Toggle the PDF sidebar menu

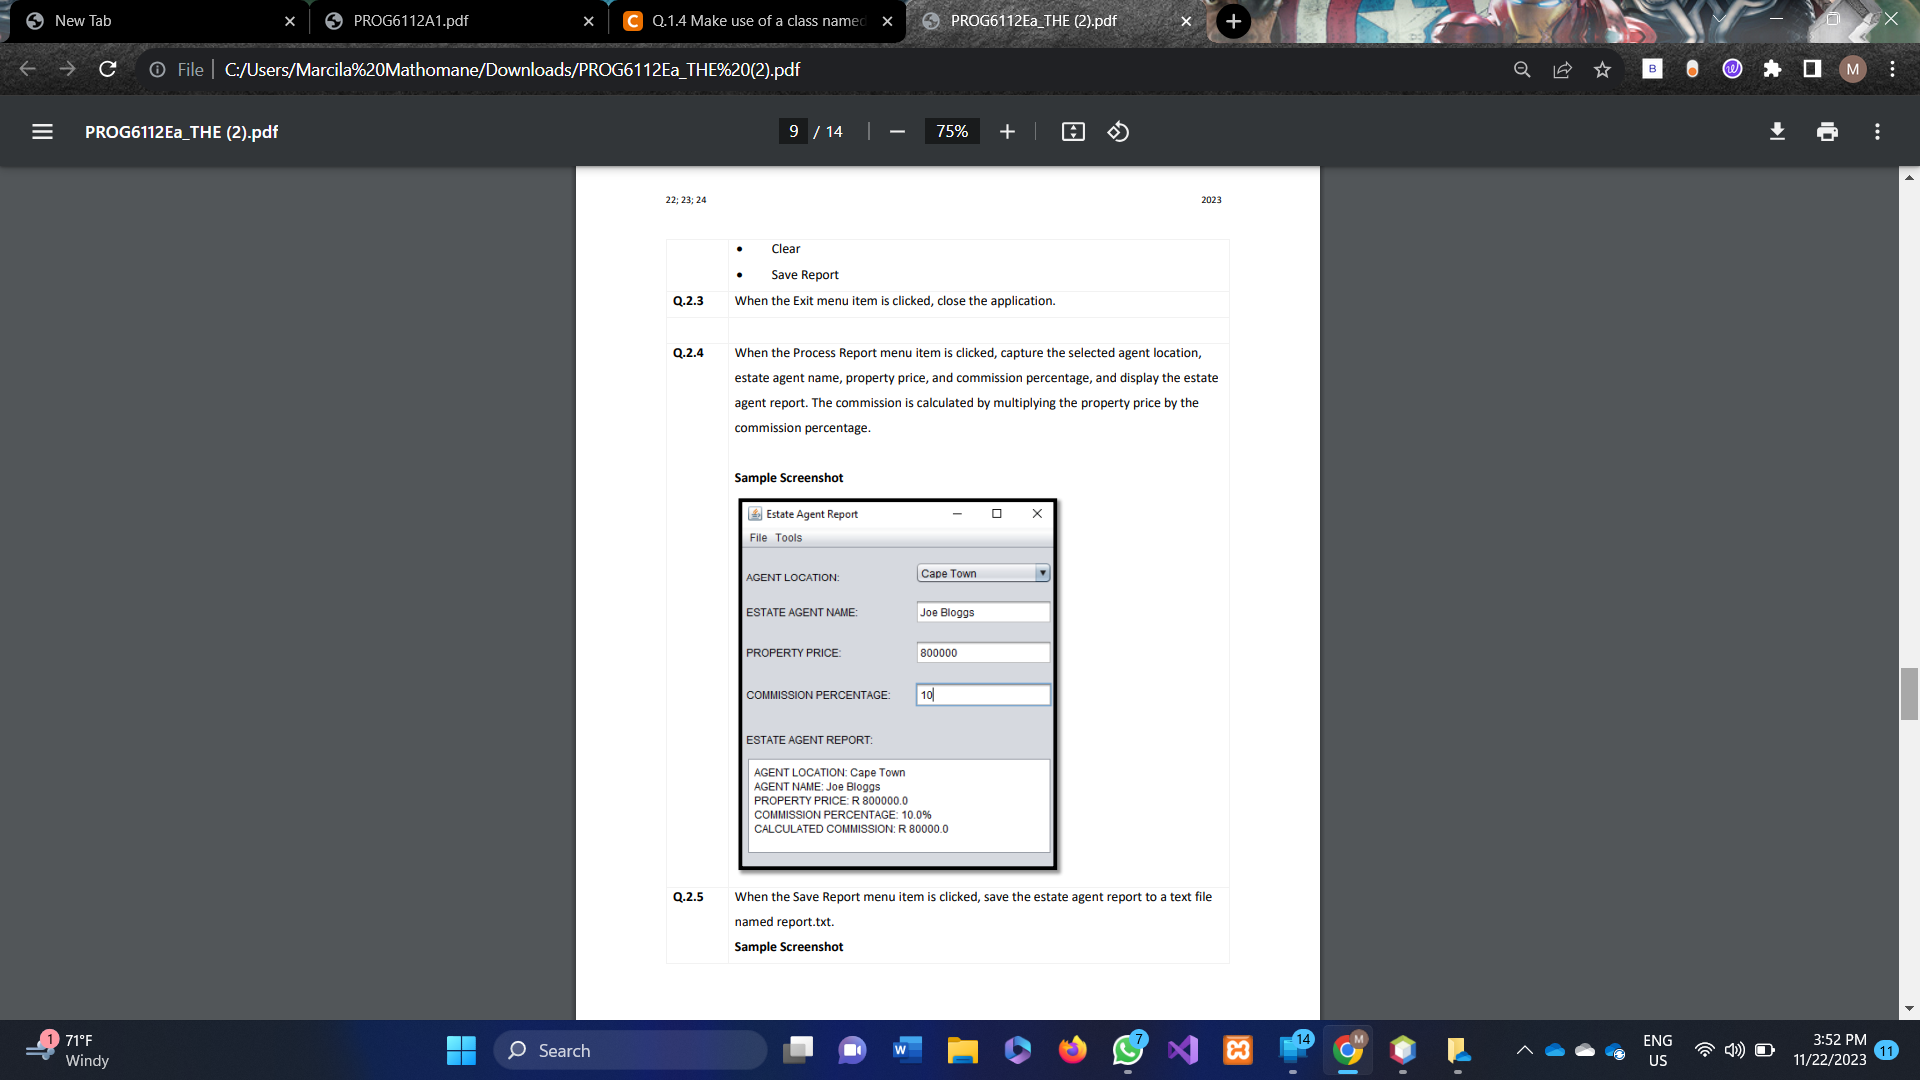coord(42,132)
